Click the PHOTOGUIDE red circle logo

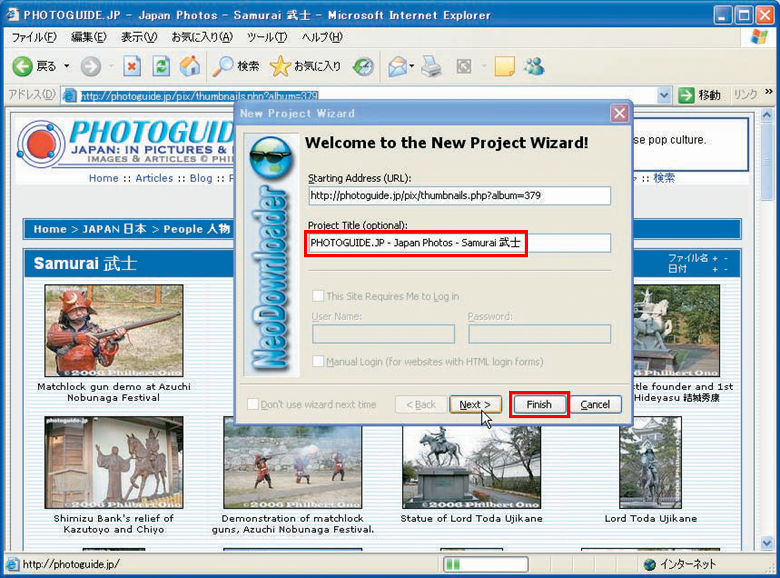click(x=41, y=144)
